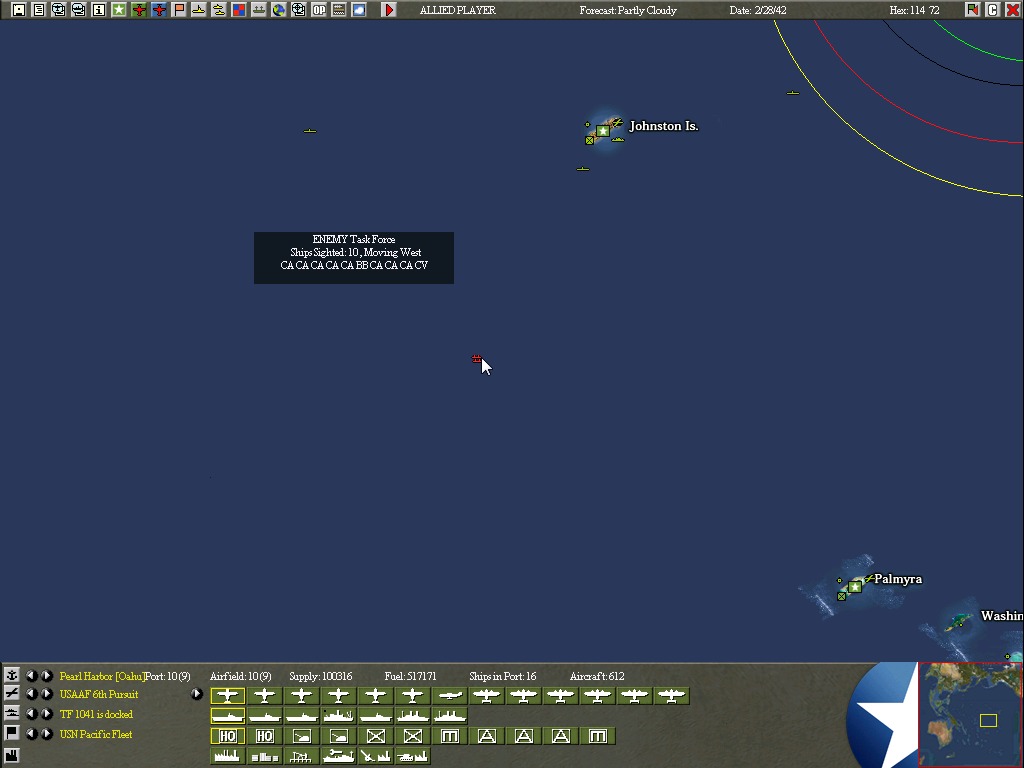This screenshot has width=1024, height=768.
Task: Click the white star on green icon
Action: 119,10
